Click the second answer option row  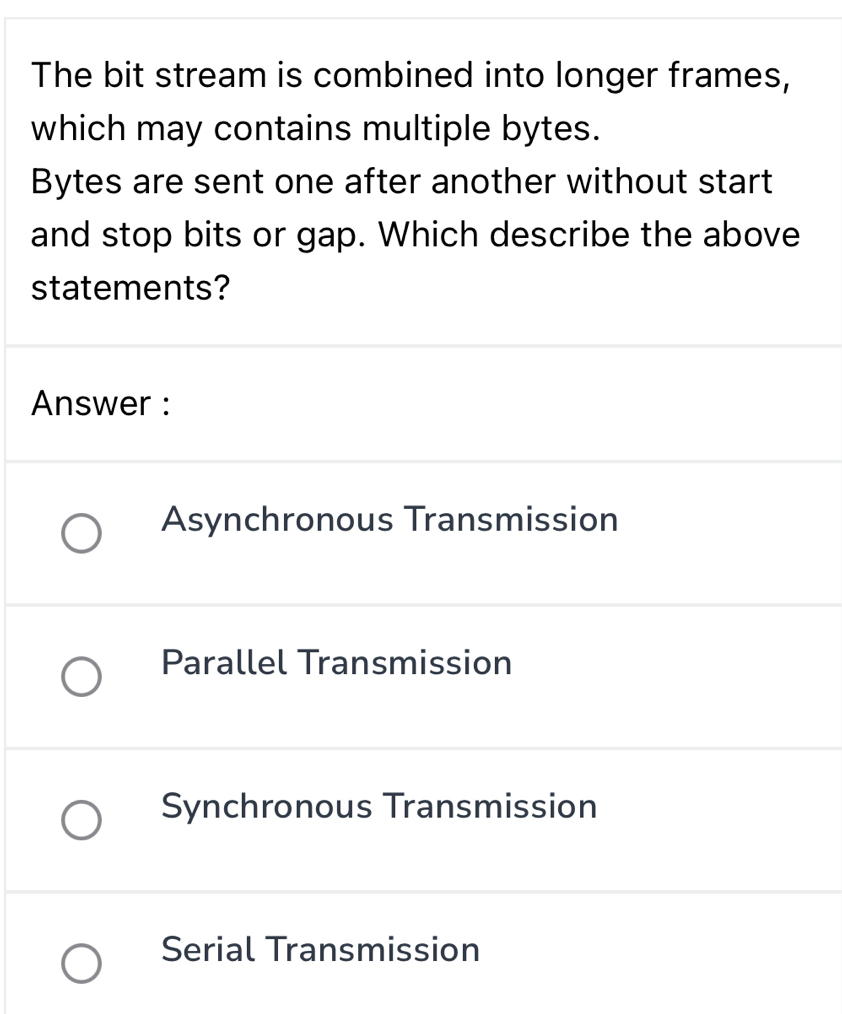[x=420, y=677]
